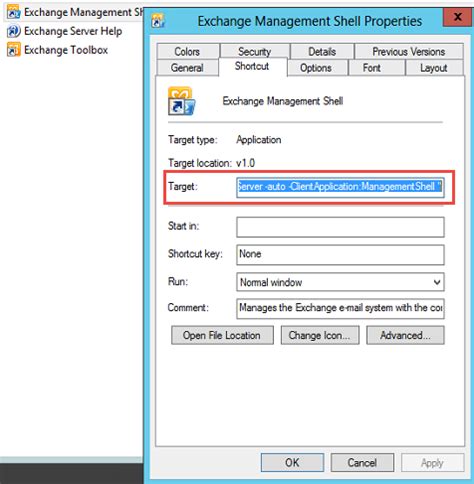Confirm the dialog with OK
This screenshot has width=474, height=484.
(x=292, y=462)
